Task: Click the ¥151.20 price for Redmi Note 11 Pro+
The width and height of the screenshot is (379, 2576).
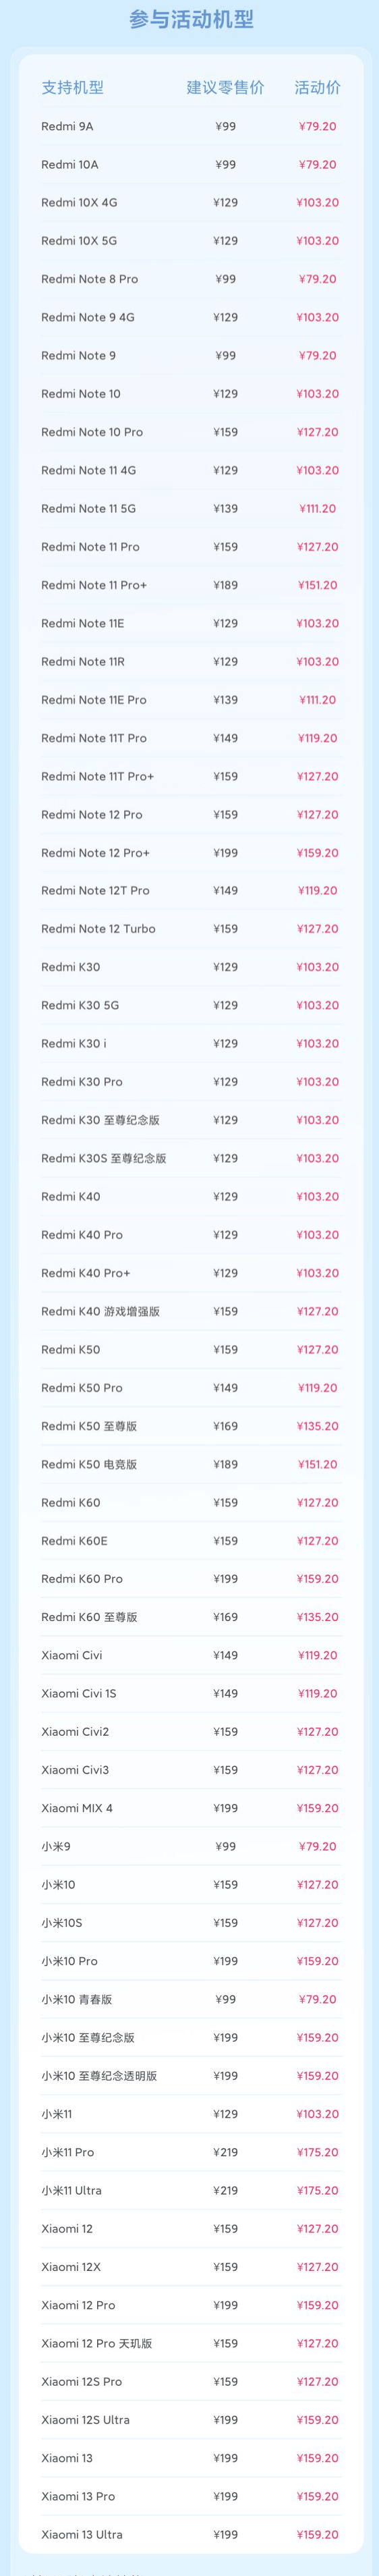Action: pos(317,585)
